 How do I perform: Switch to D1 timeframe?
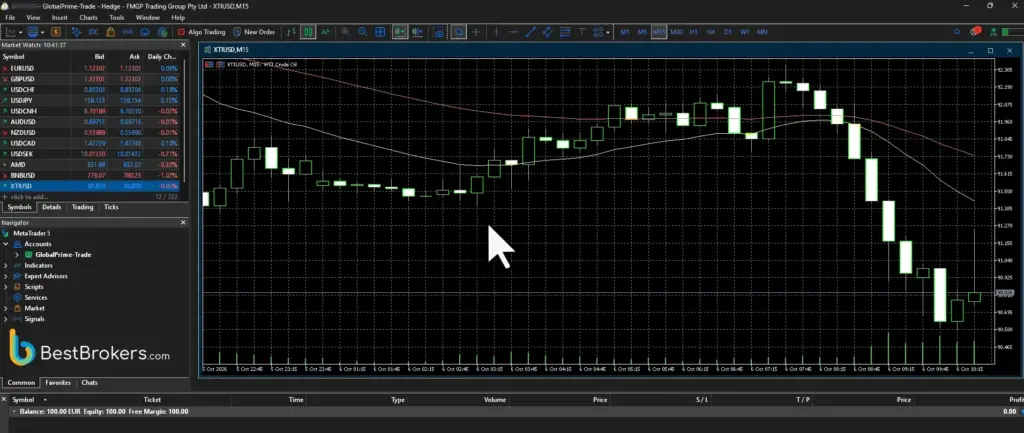pos(728,32)
